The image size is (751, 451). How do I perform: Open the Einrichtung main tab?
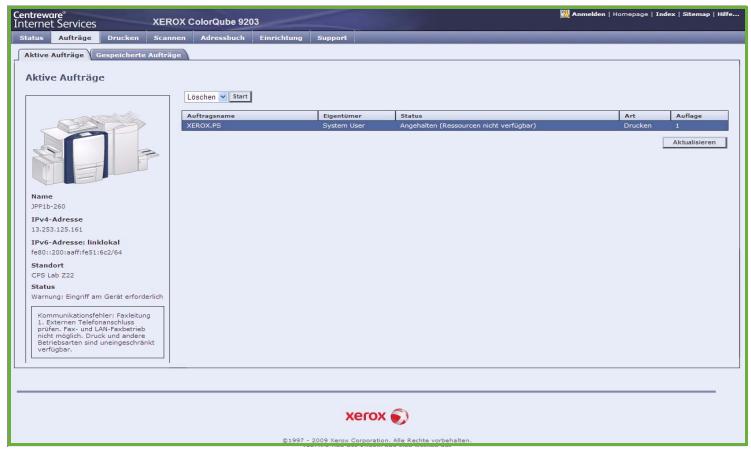[281, 38]
